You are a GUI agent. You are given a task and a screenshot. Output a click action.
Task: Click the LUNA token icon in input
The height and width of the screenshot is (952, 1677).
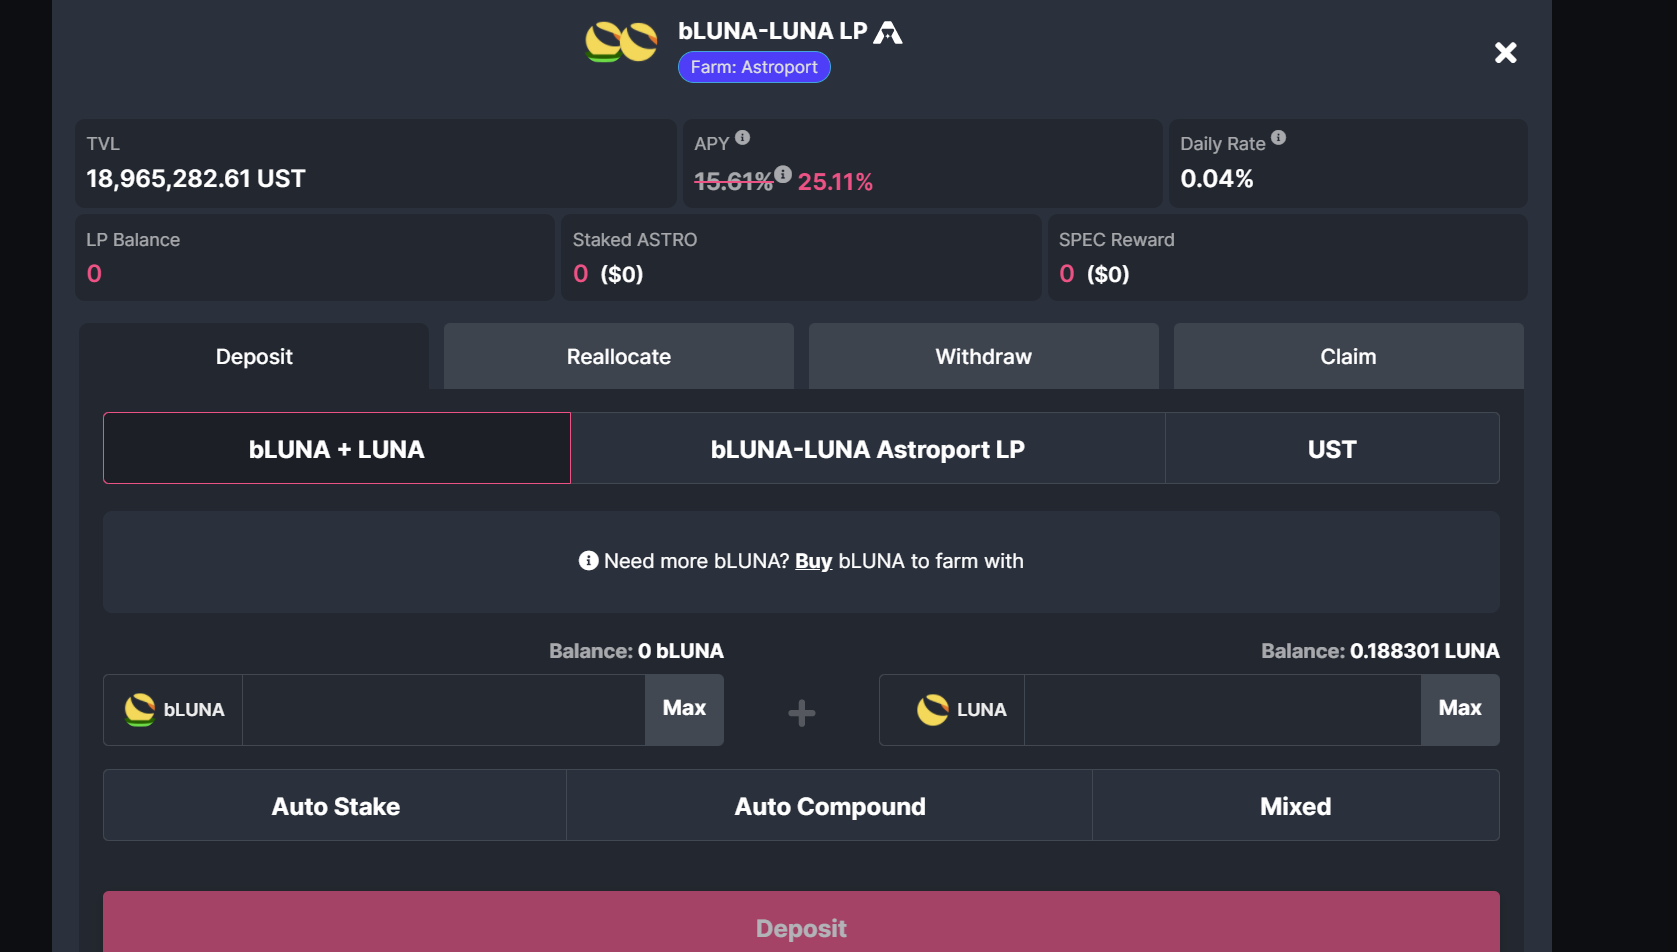pyautogui.click(x=933, y=710)
